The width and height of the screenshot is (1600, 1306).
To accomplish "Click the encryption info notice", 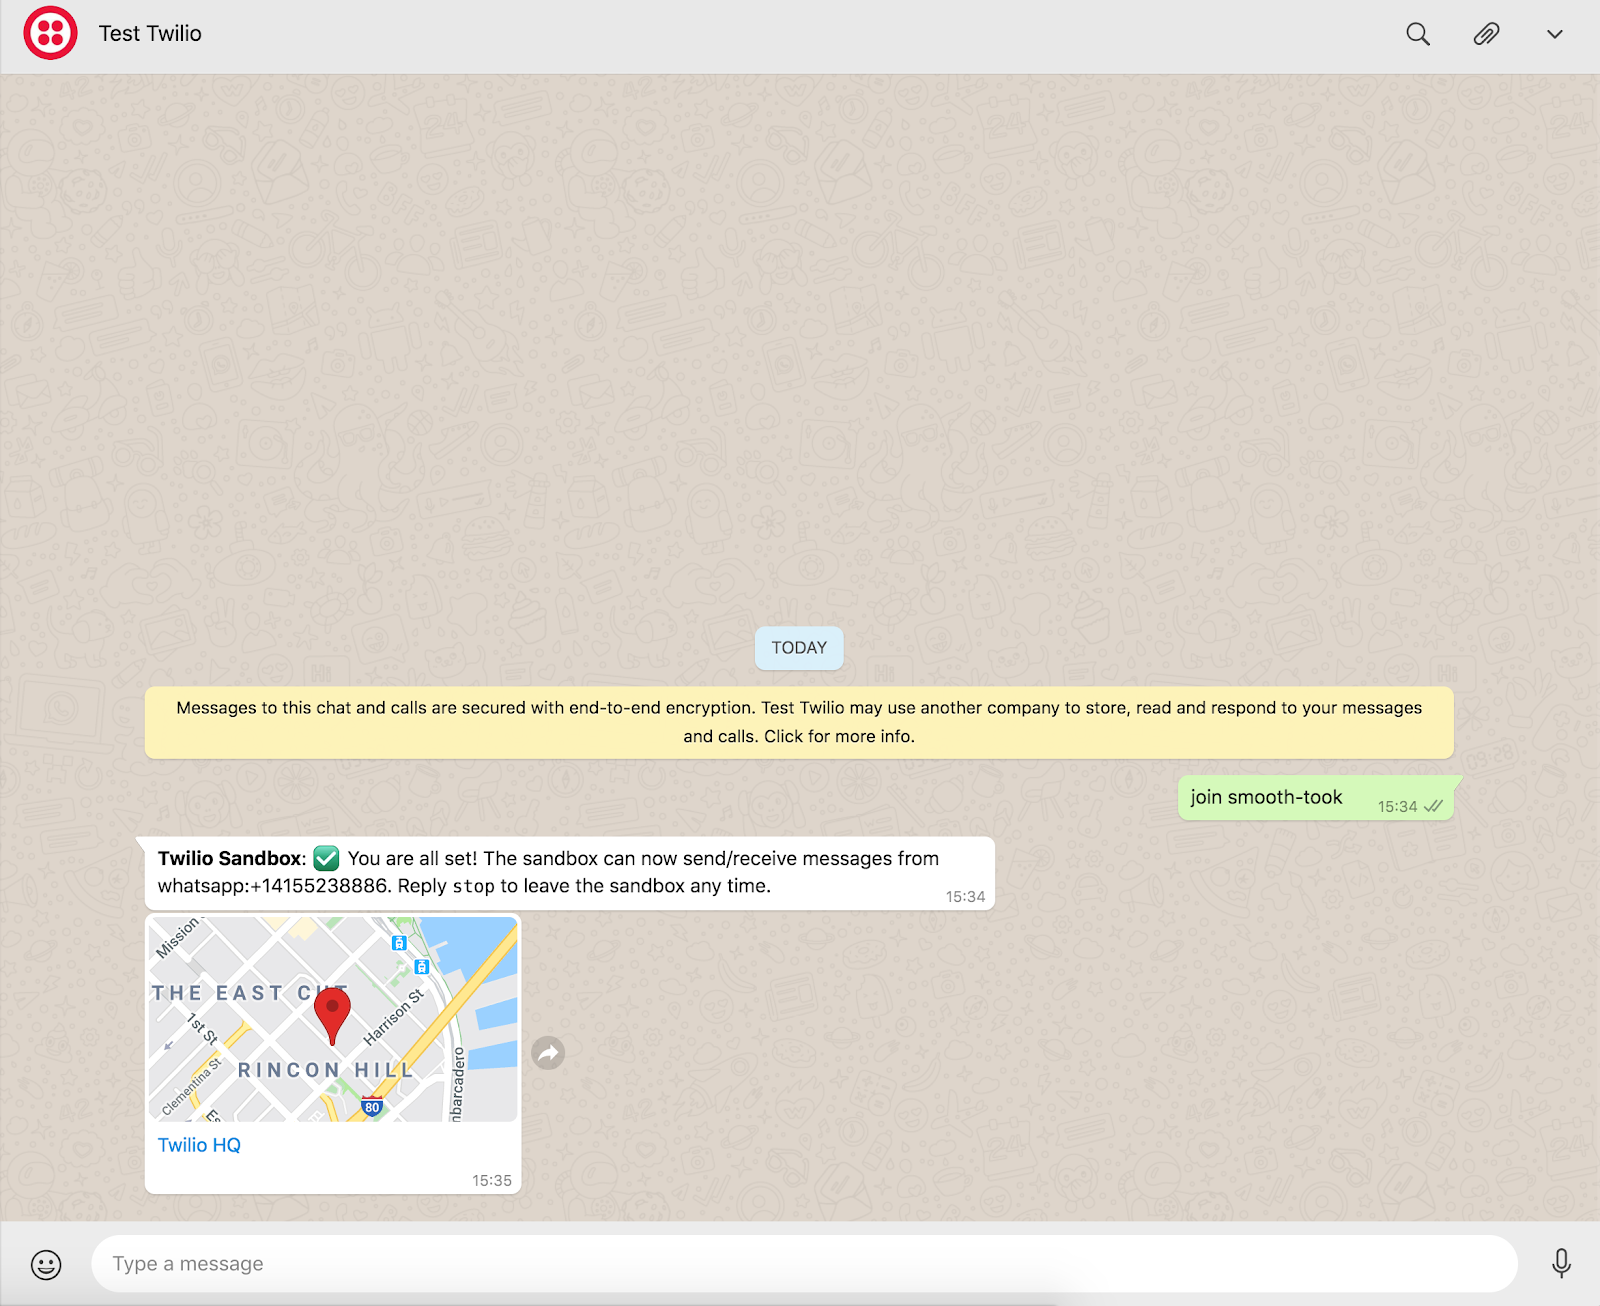I will (799, 722).
